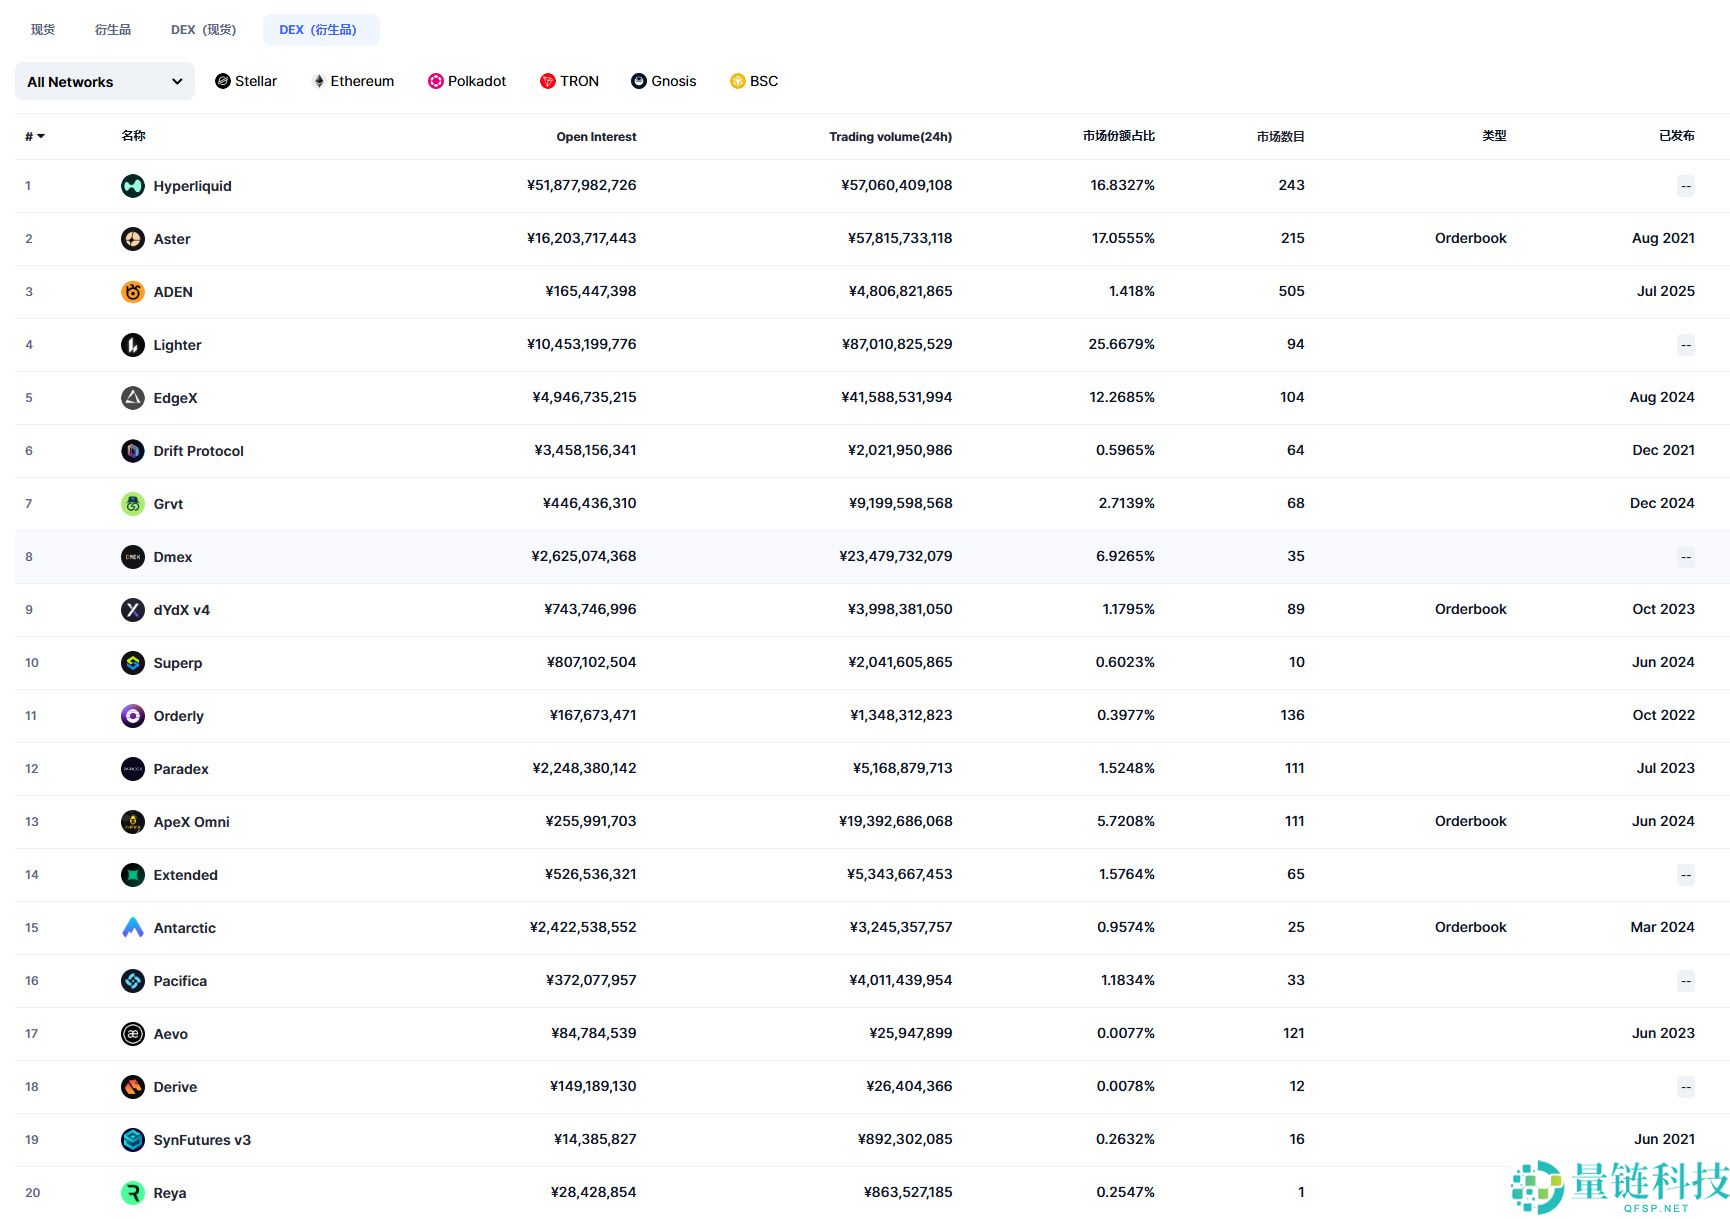The width and height of the screenshot is (1730, 1219).
Task: Click the dYdX v4 logo icon
Action: pyautogui.click(x=133, y=610)
